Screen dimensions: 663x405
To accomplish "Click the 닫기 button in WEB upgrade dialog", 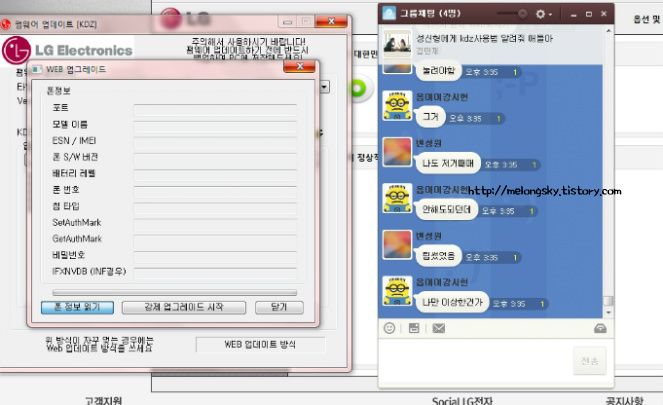I will 279,307.
